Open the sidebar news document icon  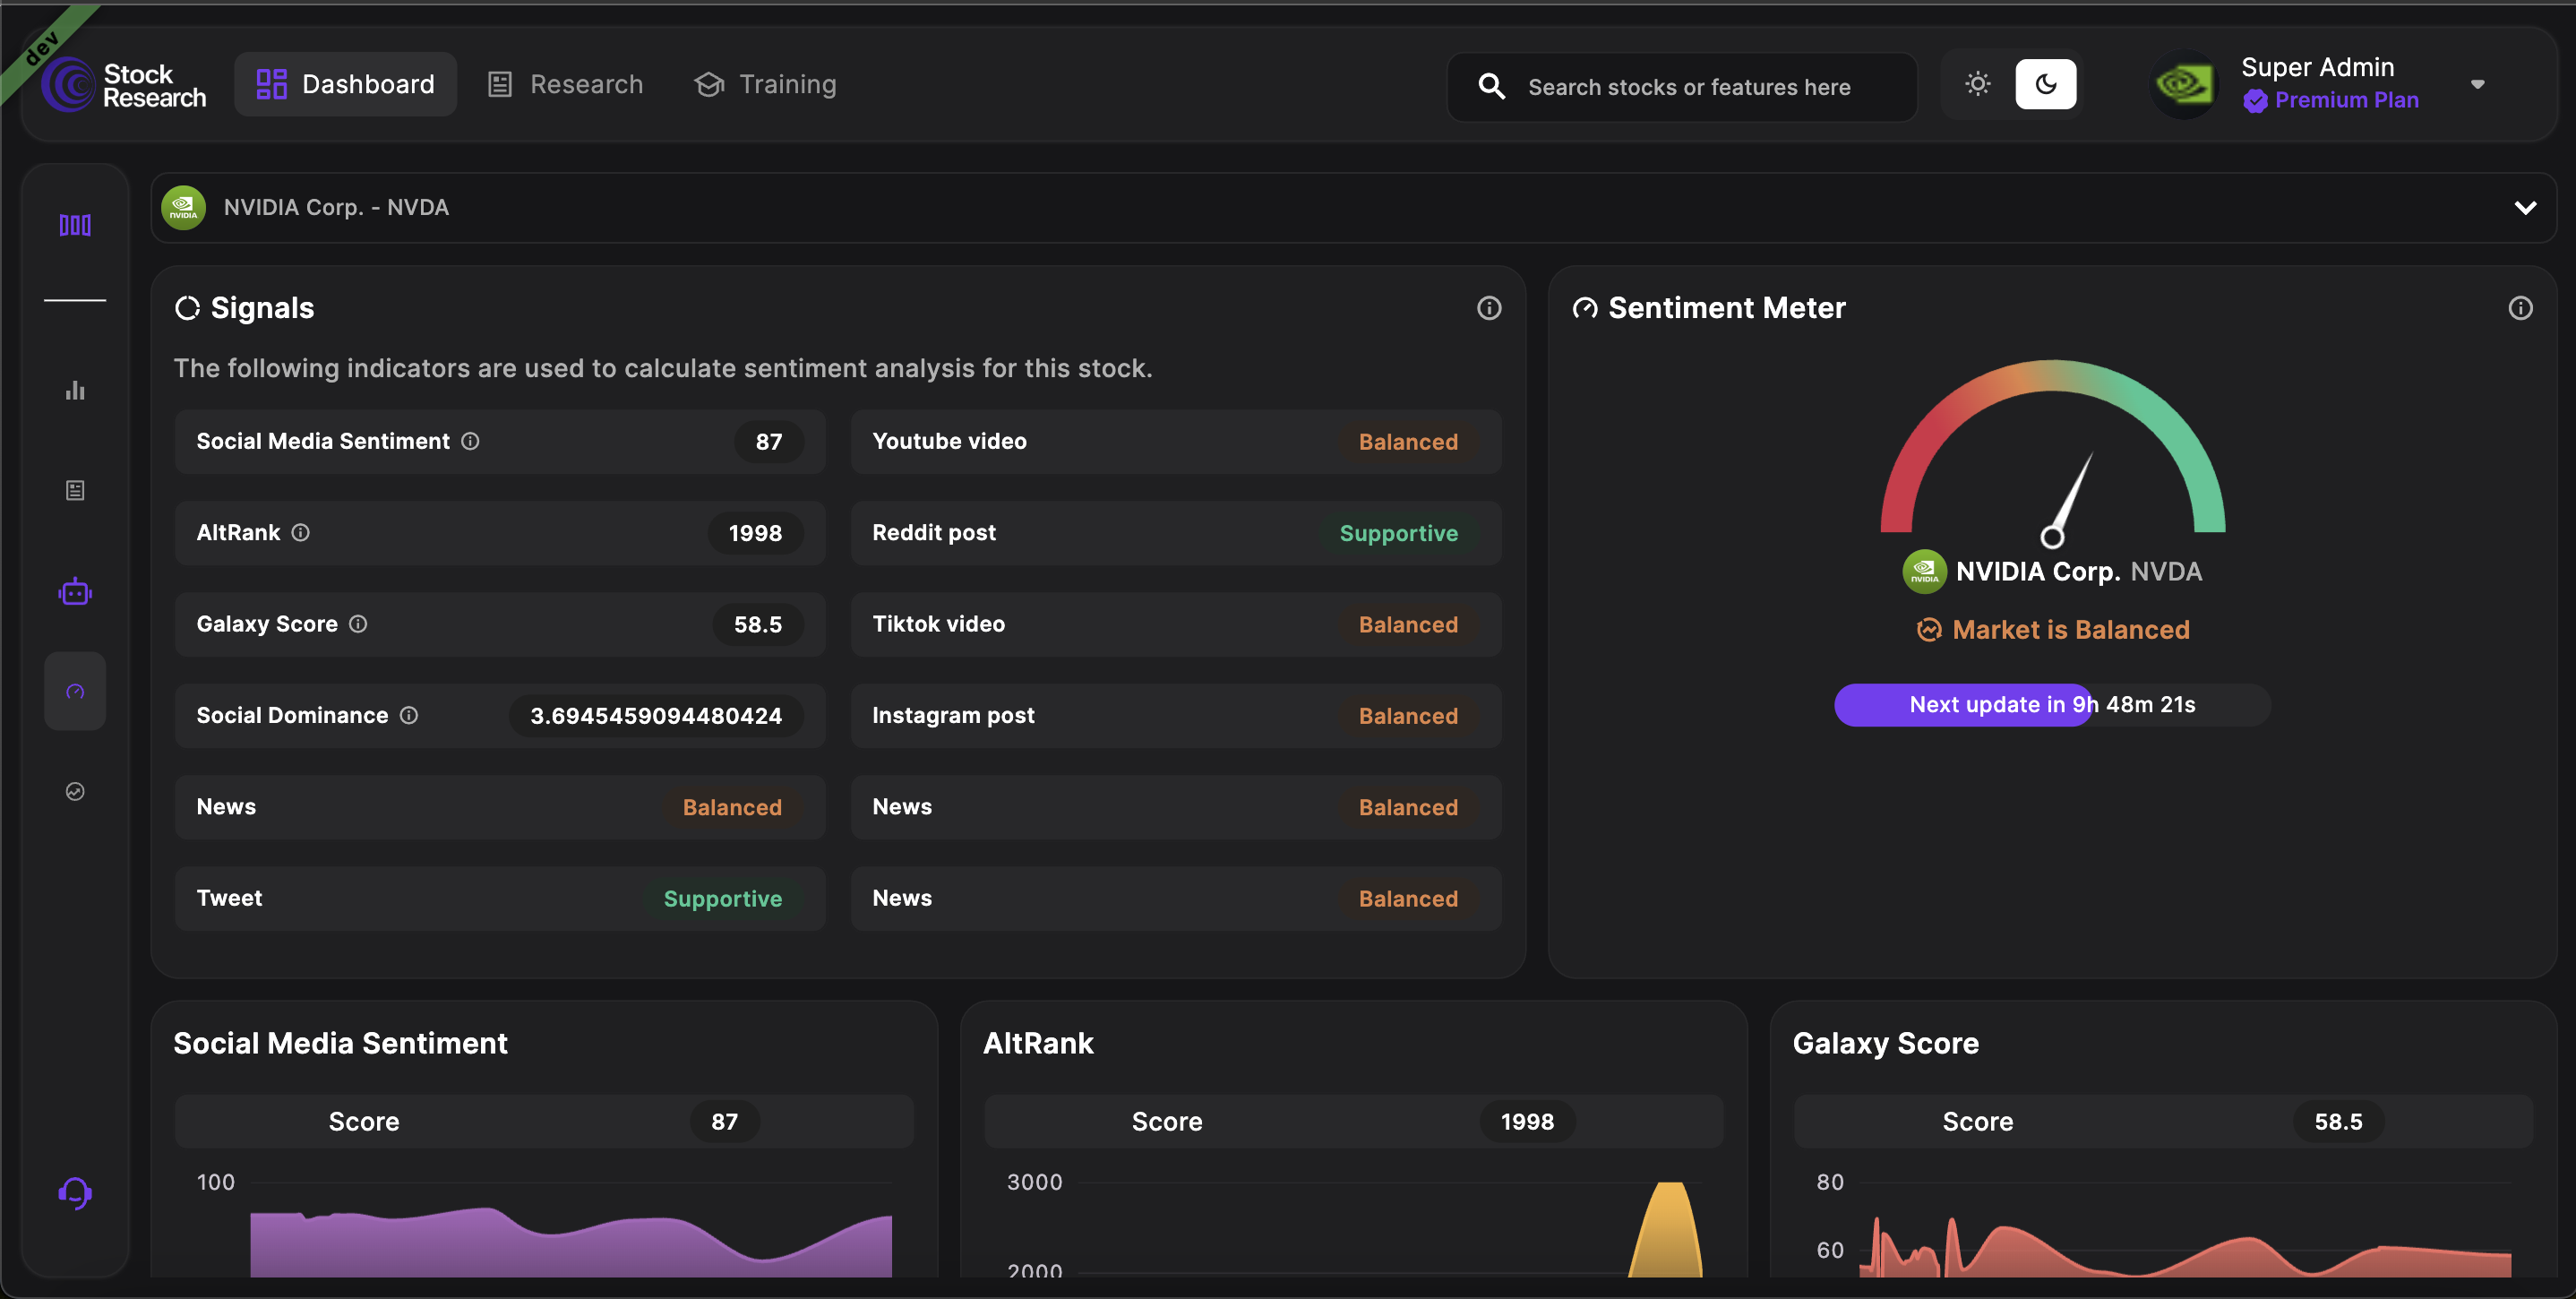75,490
